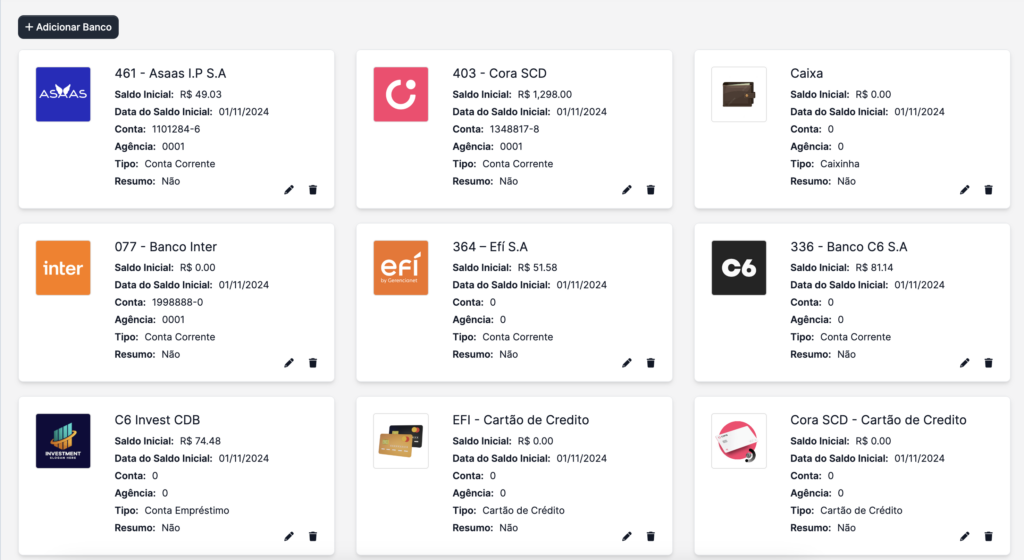The image size is (1024, 560).
Task: Click pencil icon on Caixa card
Action: coord(965,190)
